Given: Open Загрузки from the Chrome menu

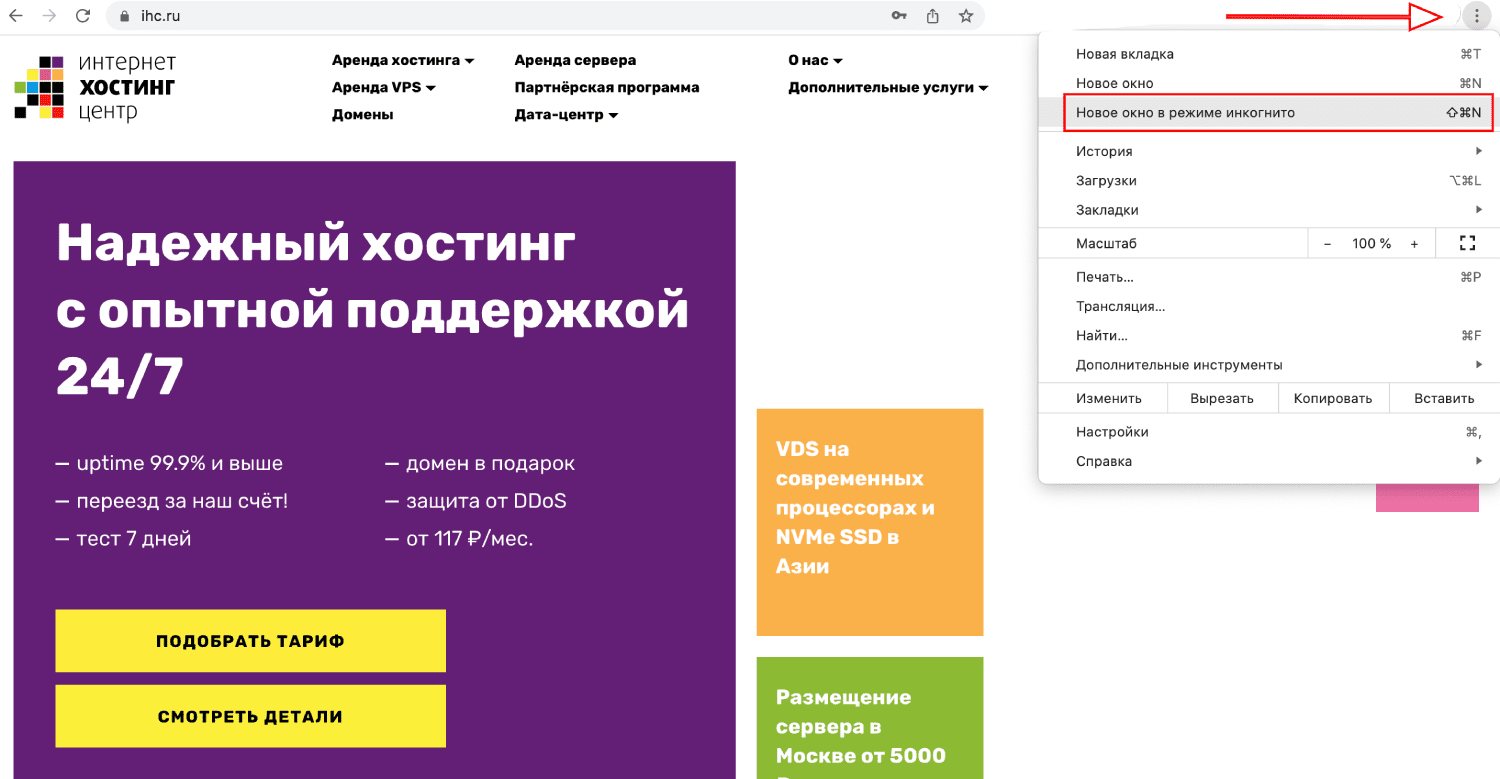Looking at the screenshot, I should [1269, 181].
